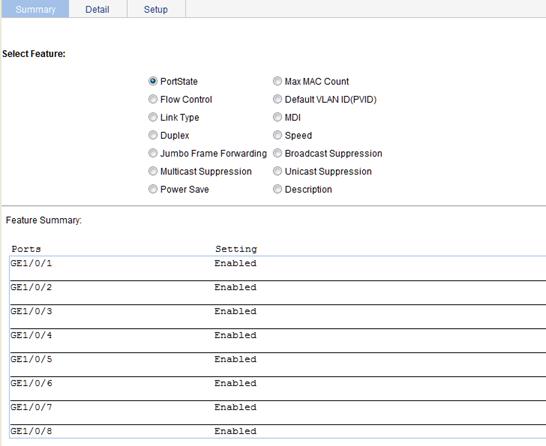The width and height of the screenshot is (546, 446).
Task: Choose Multicast Suppression radio button
Action: pyautogui.click(x=153, y=171)
